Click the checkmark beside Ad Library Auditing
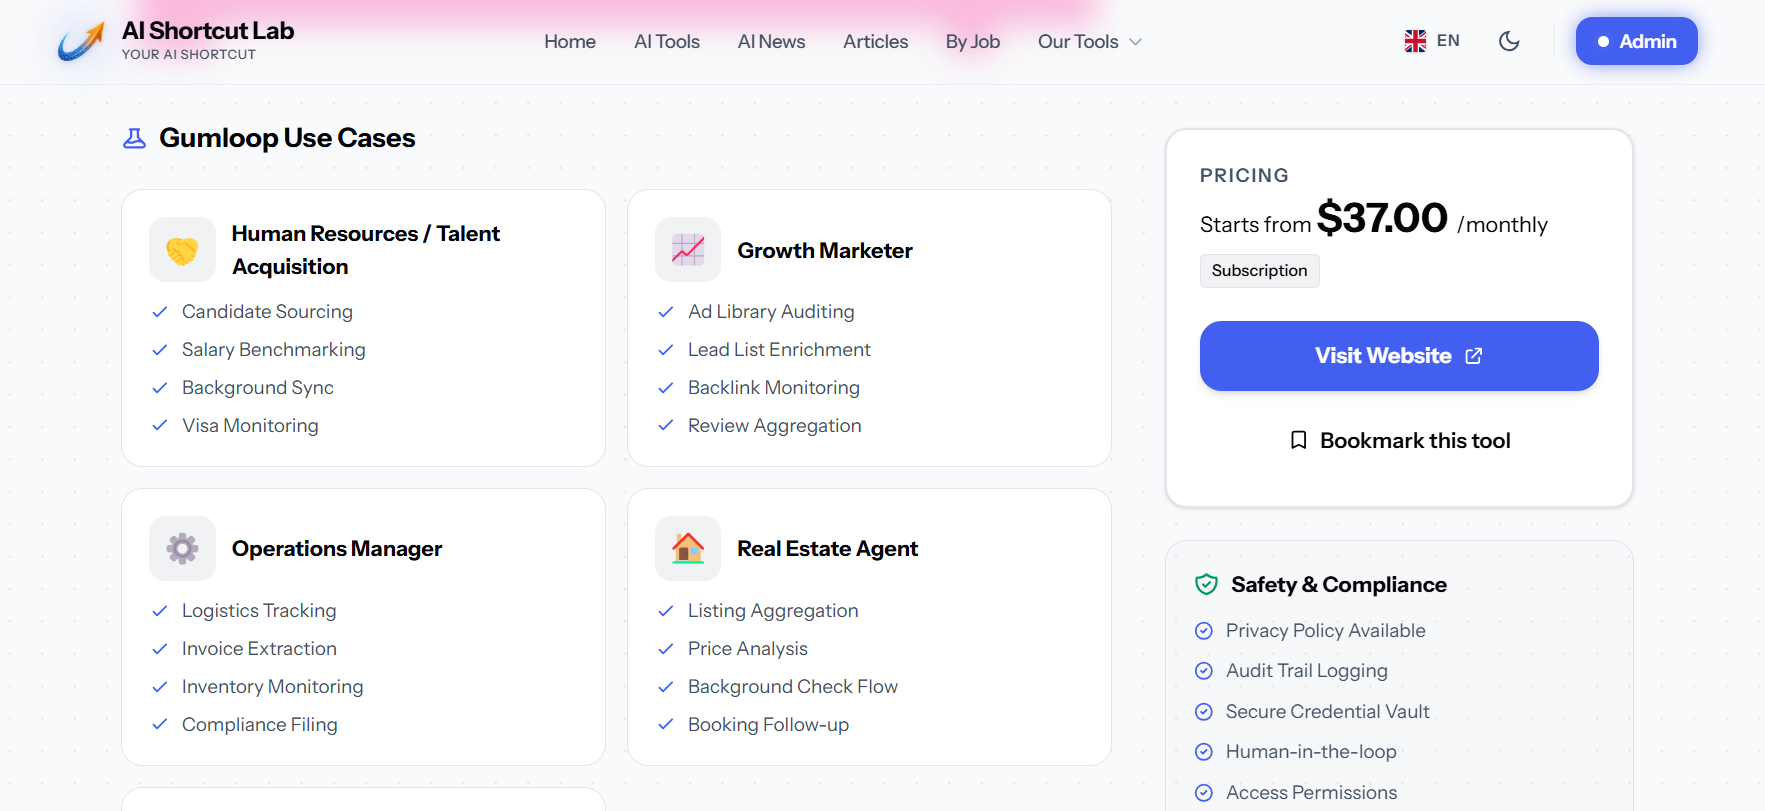The image size is (1765, 811). click(666, 312)
